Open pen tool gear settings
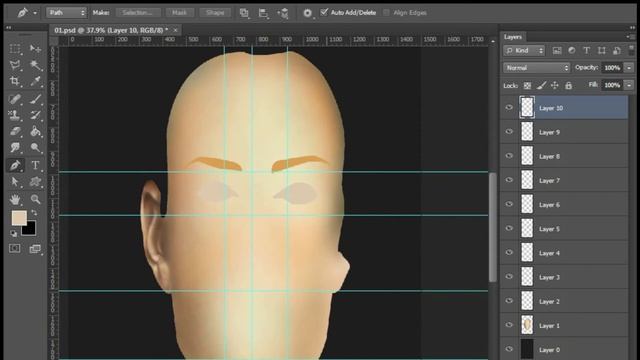This screenshot has height=360, width=640. [x=307, y=13]
